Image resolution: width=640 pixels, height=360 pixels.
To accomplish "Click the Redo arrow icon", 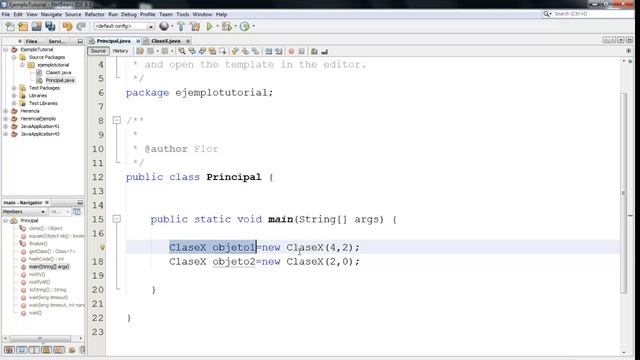I will [x=81, y=27].
